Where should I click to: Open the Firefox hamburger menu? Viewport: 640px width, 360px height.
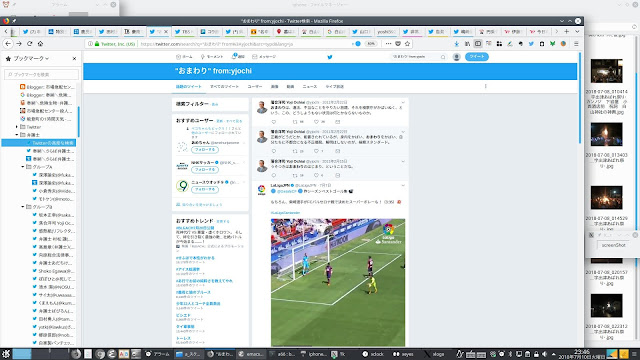point(576,44)
